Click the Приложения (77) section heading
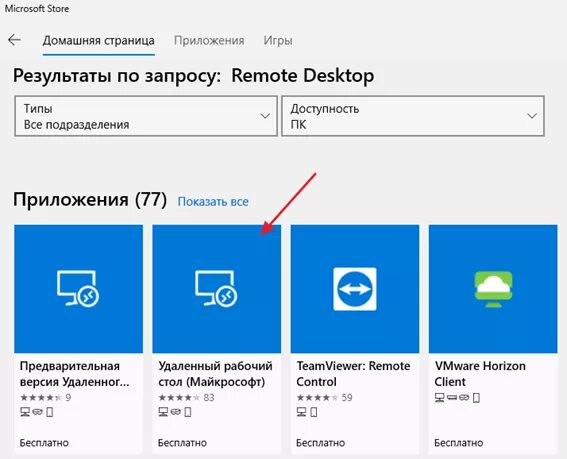Image resolution: width=567 pixels, height=459 pixels. click(x=90, y=199)
